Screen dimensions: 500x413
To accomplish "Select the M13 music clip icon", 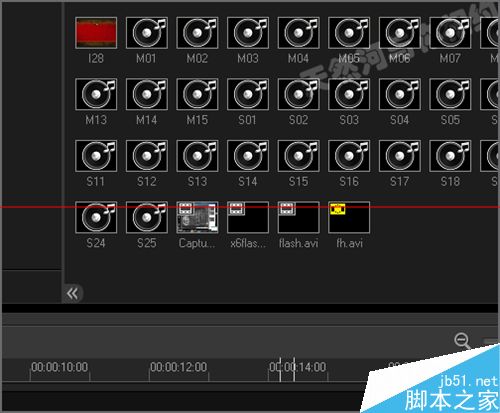I will pos(96,94).
